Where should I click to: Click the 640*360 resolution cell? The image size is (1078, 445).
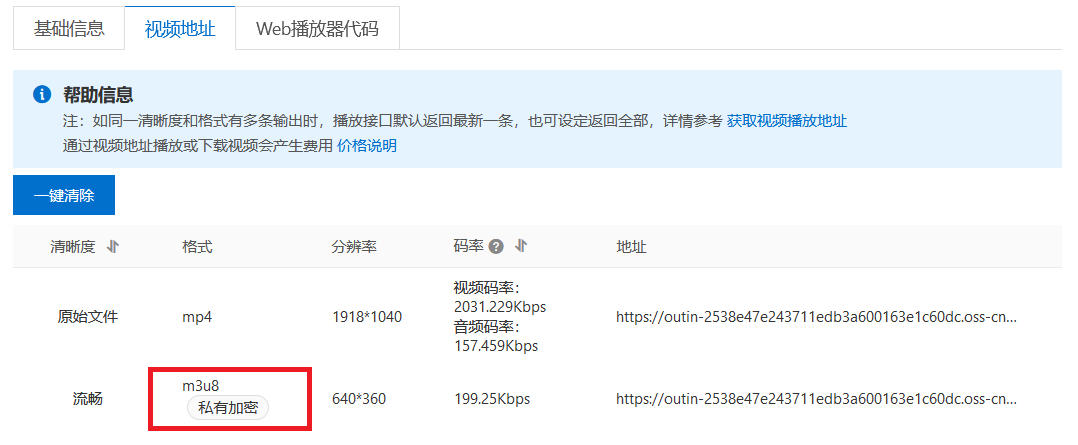[358, 399]
